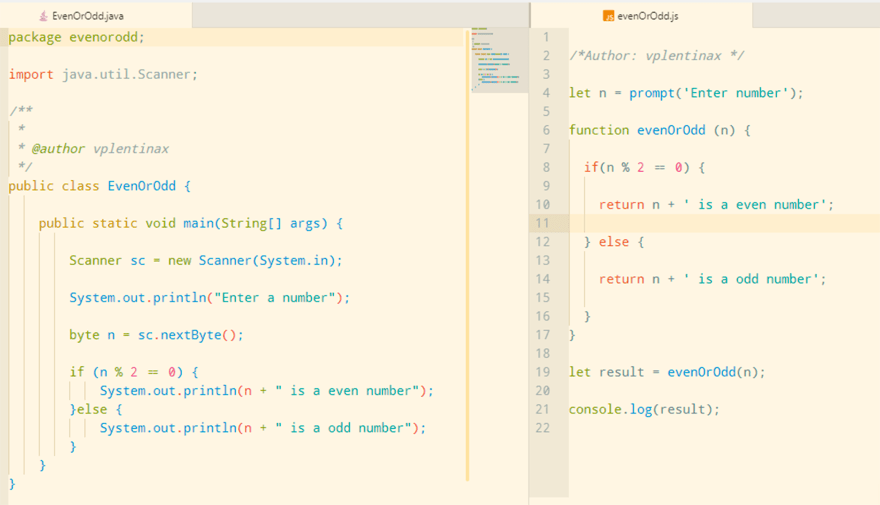Click line number 8 in JS gutter
The width and height of the screenshot is (880, 505).
[x=546, y=167]
